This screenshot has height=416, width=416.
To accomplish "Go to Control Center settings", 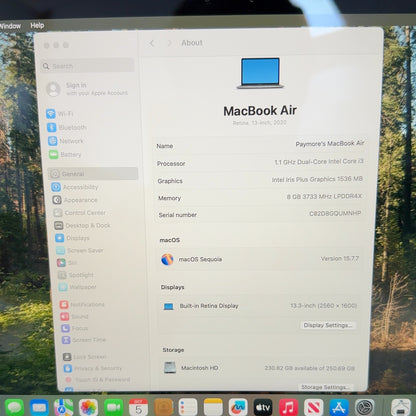I will pos(80,213).
